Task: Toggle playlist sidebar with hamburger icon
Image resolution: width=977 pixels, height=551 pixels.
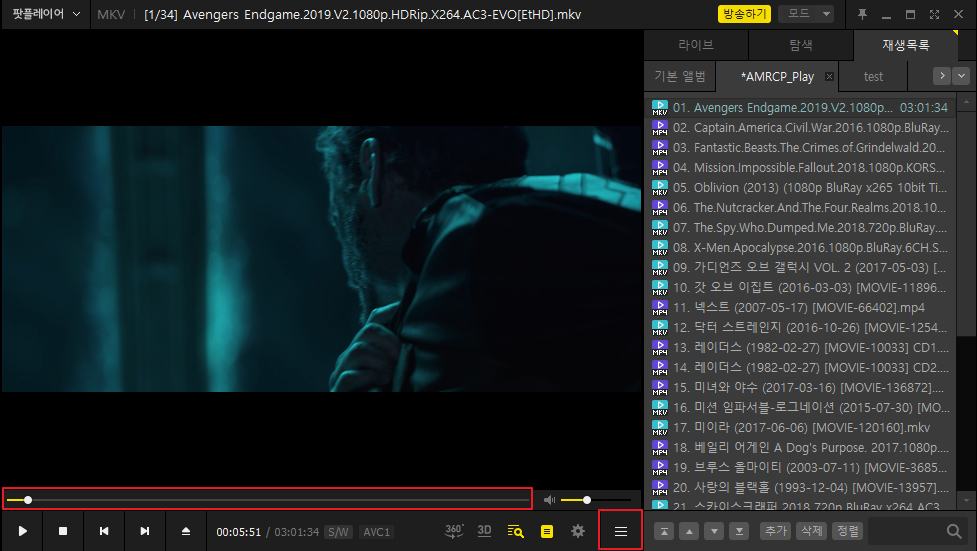Action: 620,531
